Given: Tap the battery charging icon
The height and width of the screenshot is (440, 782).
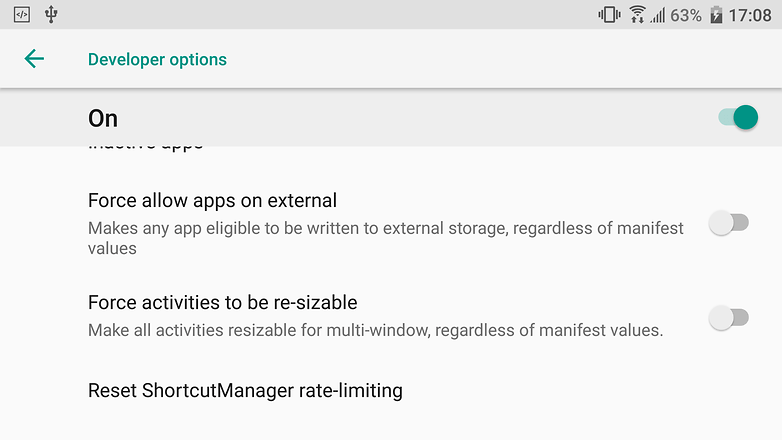Looking at the screenshot, I should click(x=716, y=14).
